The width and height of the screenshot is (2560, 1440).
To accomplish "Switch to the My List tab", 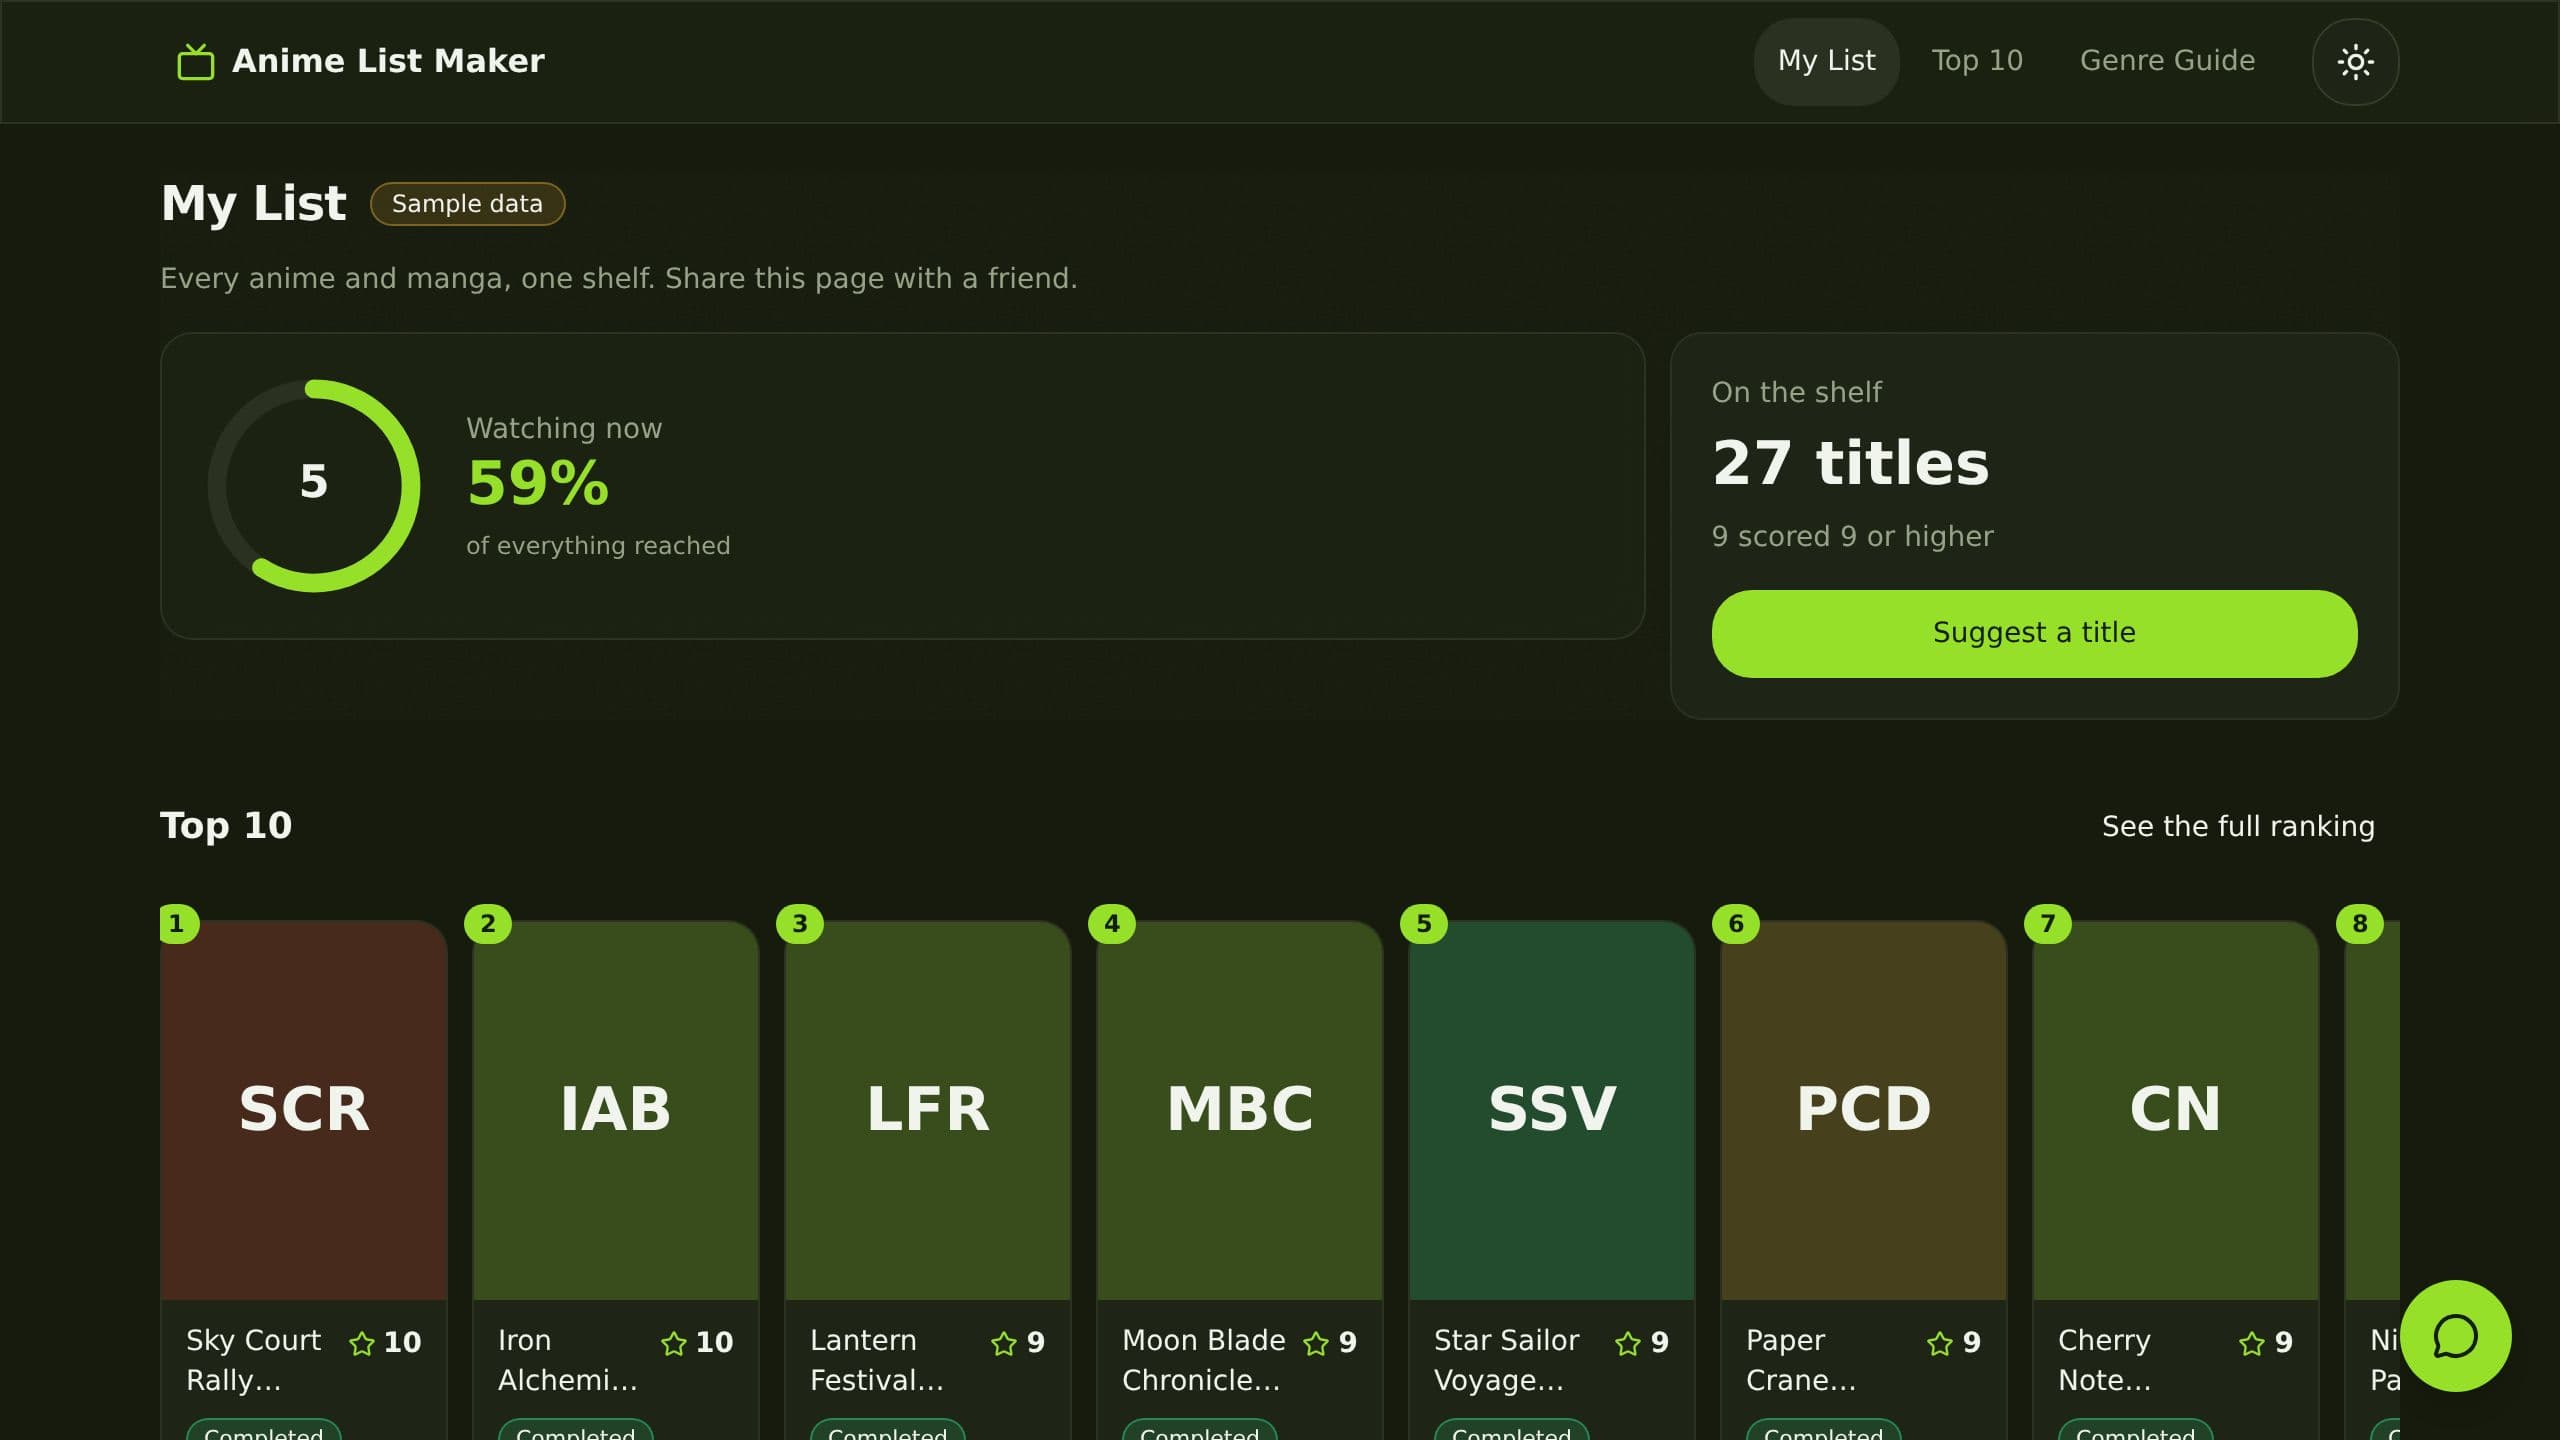I will (x=1826, y=61).
